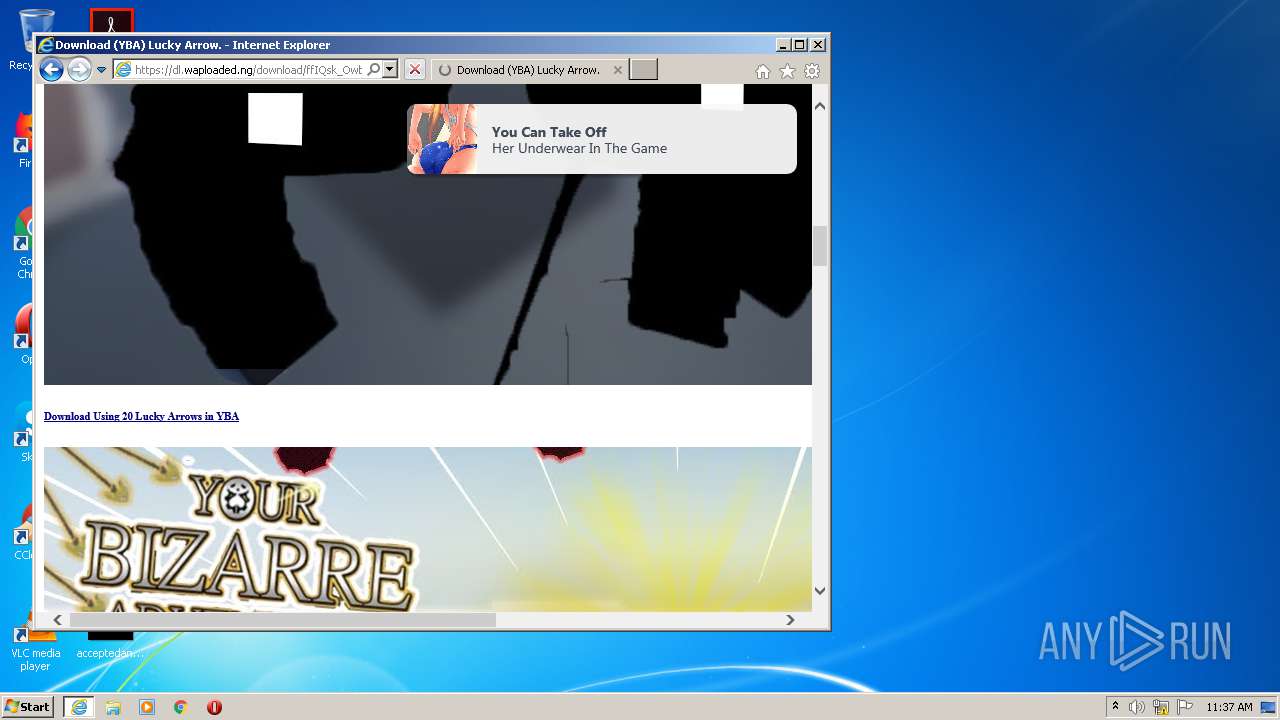
Task: Click the horizontal scrollbar right arrow
Action: point(790,620)
